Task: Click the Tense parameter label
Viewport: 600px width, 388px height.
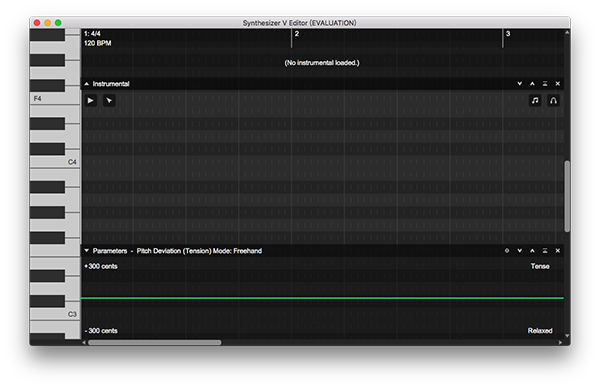Action: pyautogui.click(x=540, y=266)
